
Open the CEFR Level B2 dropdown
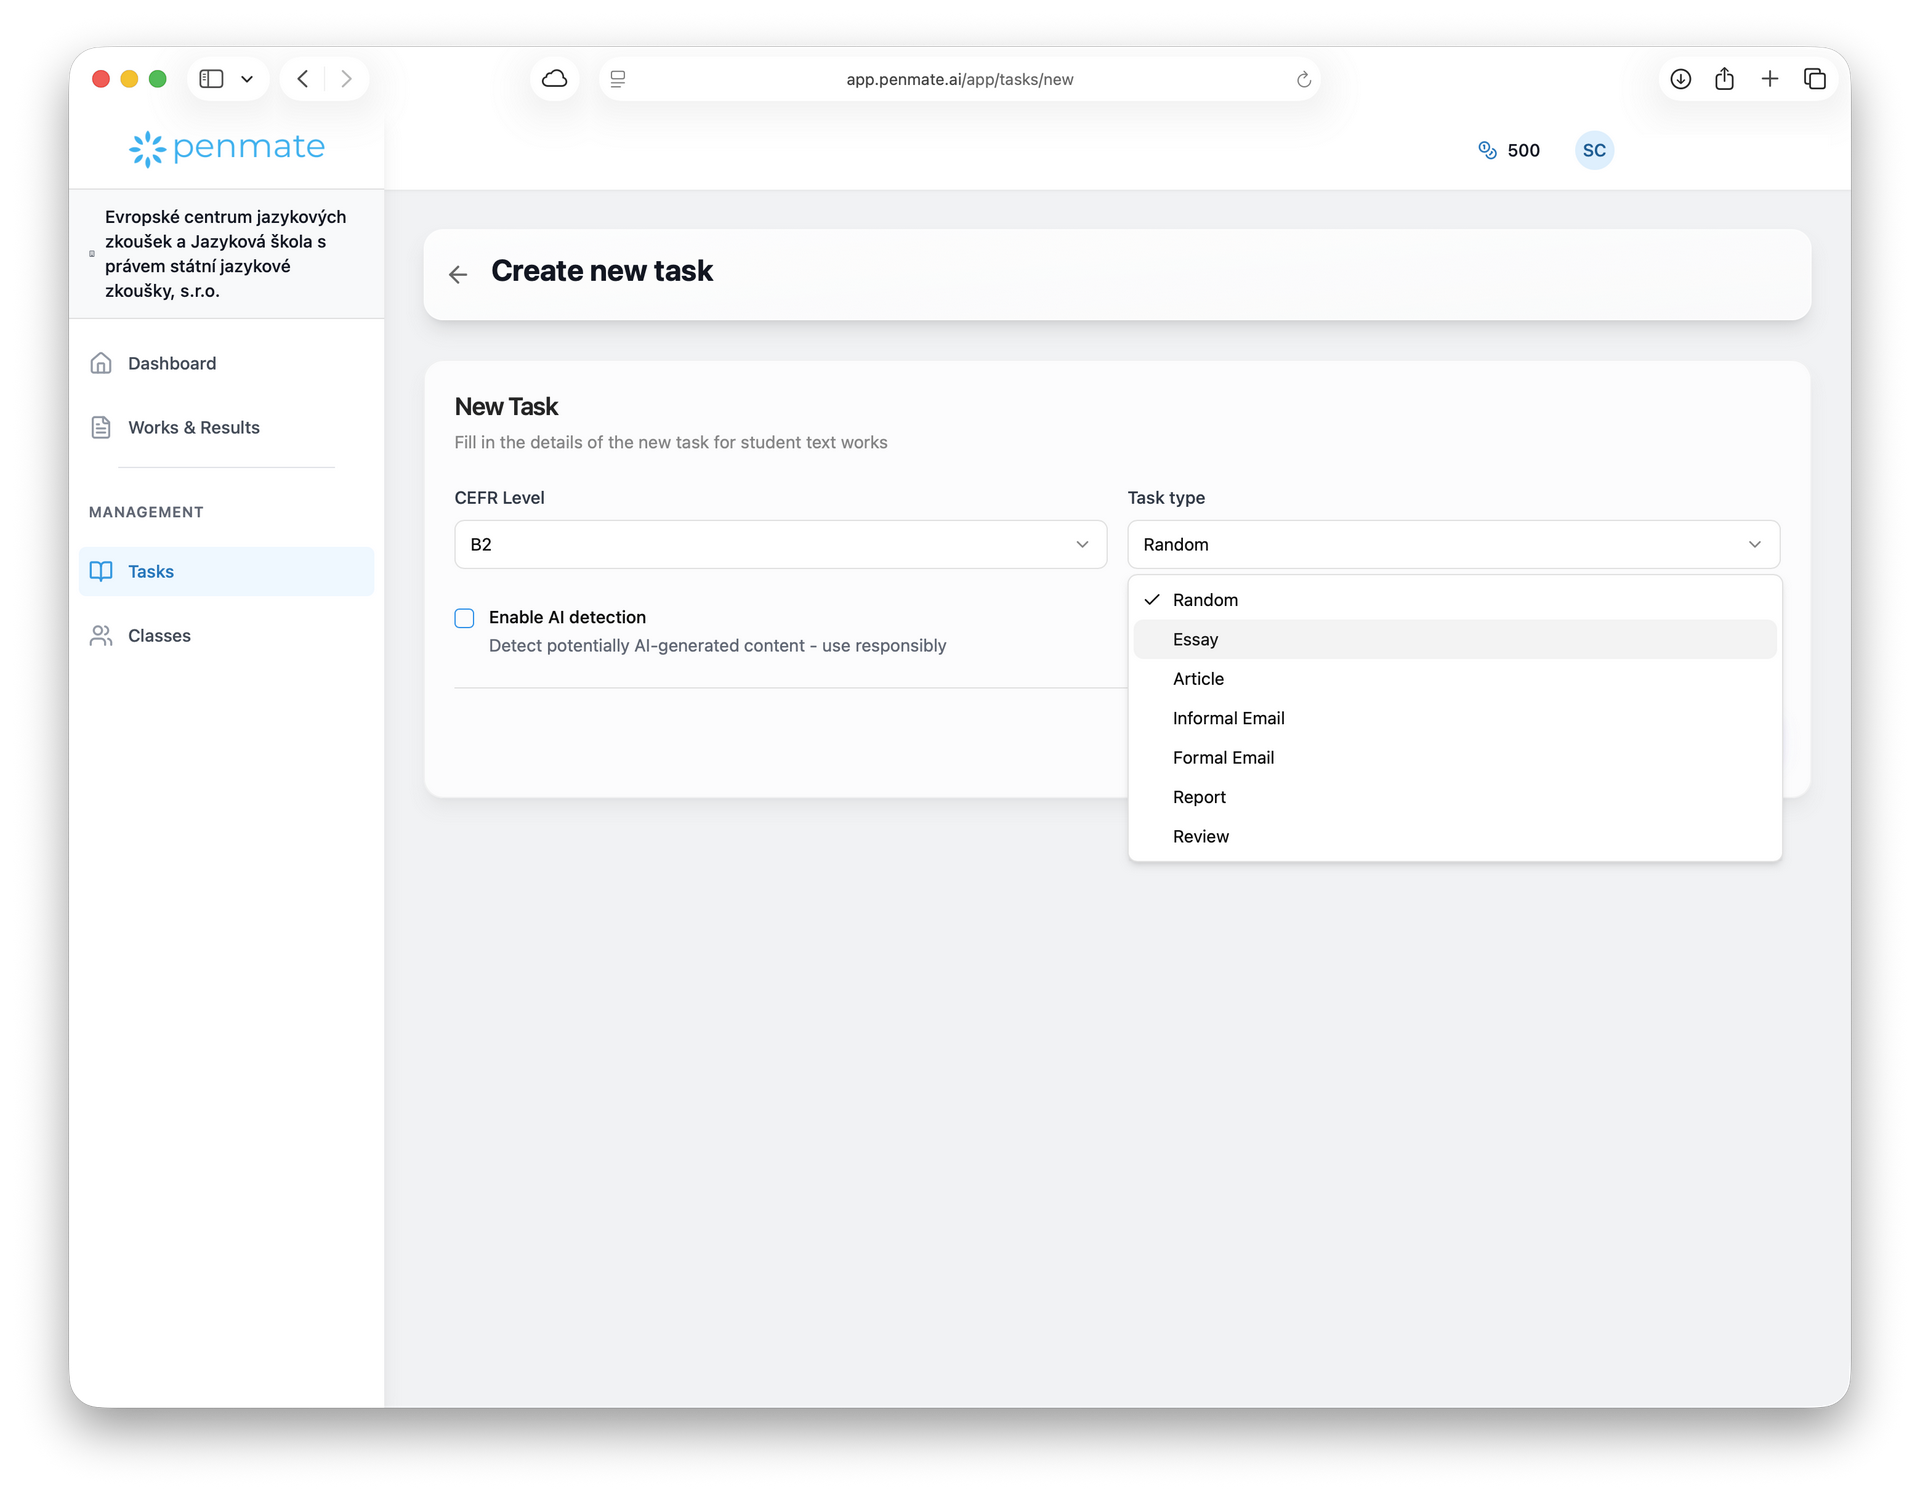pyautogui.click(x=780, y=544)
